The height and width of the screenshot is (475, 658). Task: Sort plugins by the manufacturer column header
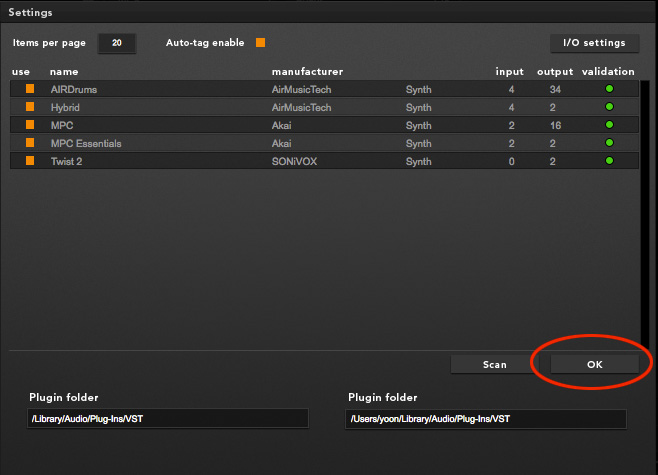tap(307, 72)
